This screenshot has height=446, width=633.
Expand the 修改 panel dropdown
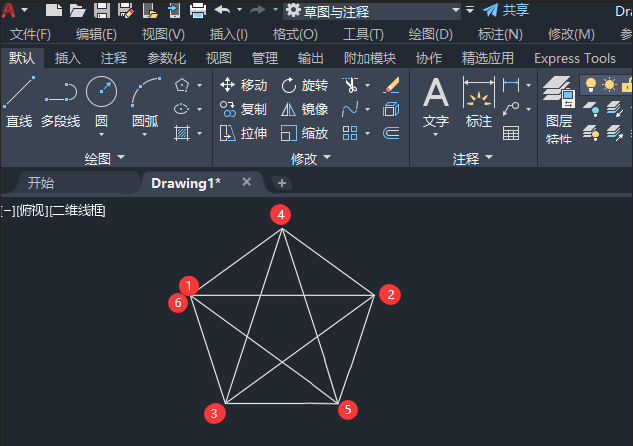point(311,158)
